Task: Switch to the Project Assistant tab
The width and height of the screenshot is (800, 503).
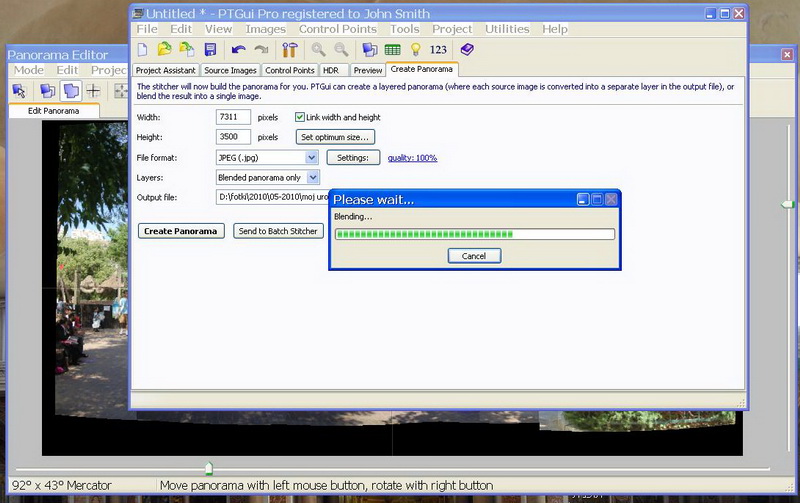Action: (165, 70)
